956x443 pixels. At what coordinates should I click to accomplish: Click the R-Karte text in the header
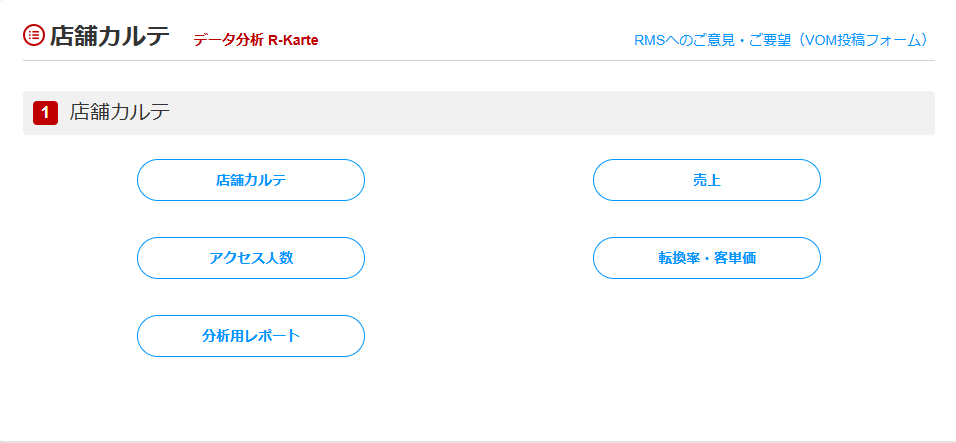[x=293, y=40]
